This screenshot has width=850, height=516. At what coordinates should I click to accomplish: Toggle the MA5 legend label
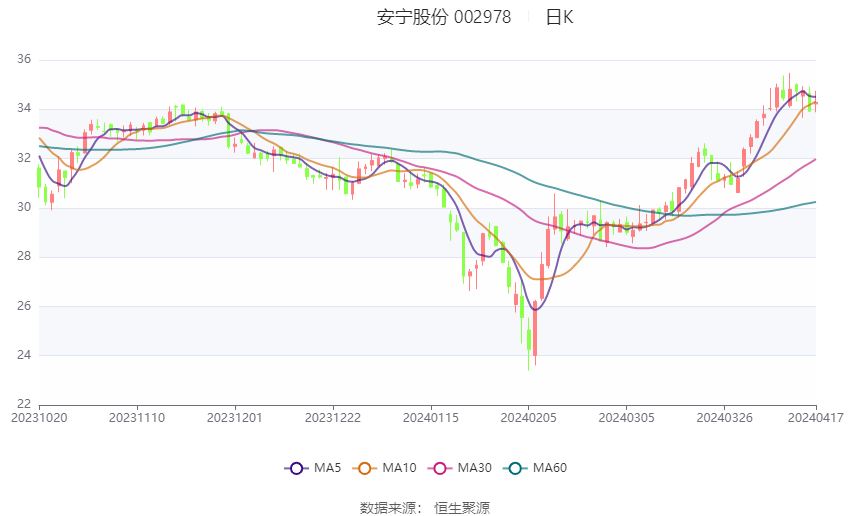[327, 468]
